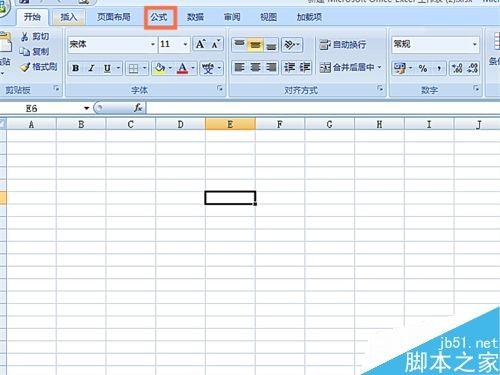Screen dimensions: 500x375
Task: Click the fx insert function icon
Action: 138,108
